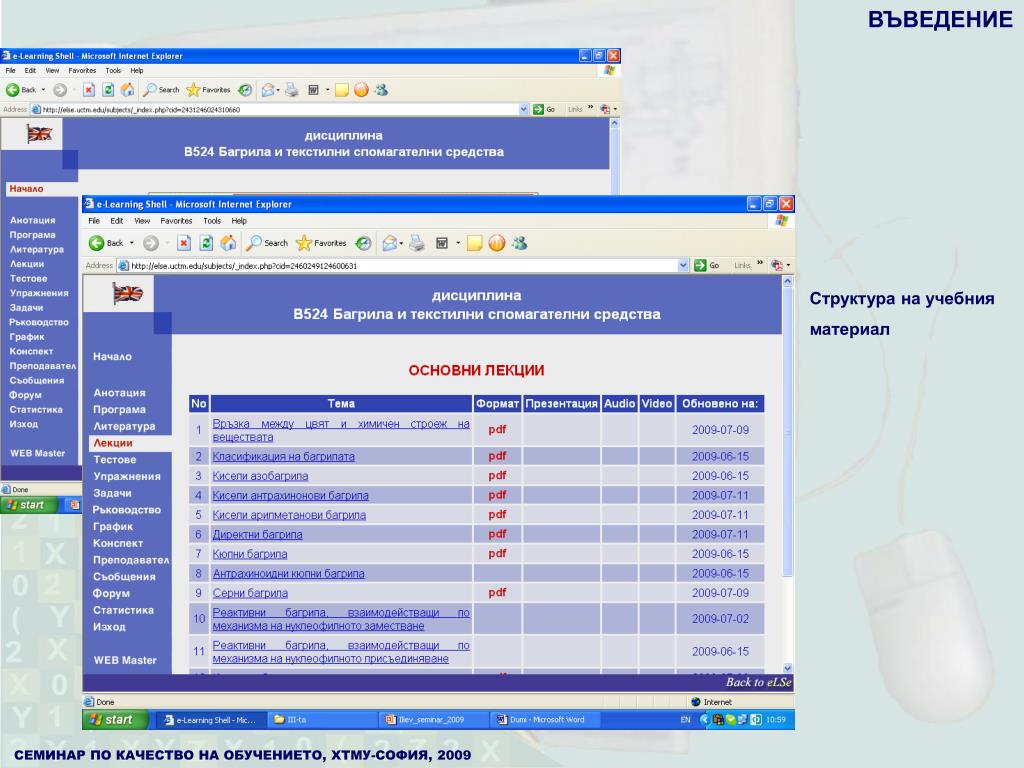Open lecture Директни багрила
The width and height of the screenshot is (1024, 768).
257,534
